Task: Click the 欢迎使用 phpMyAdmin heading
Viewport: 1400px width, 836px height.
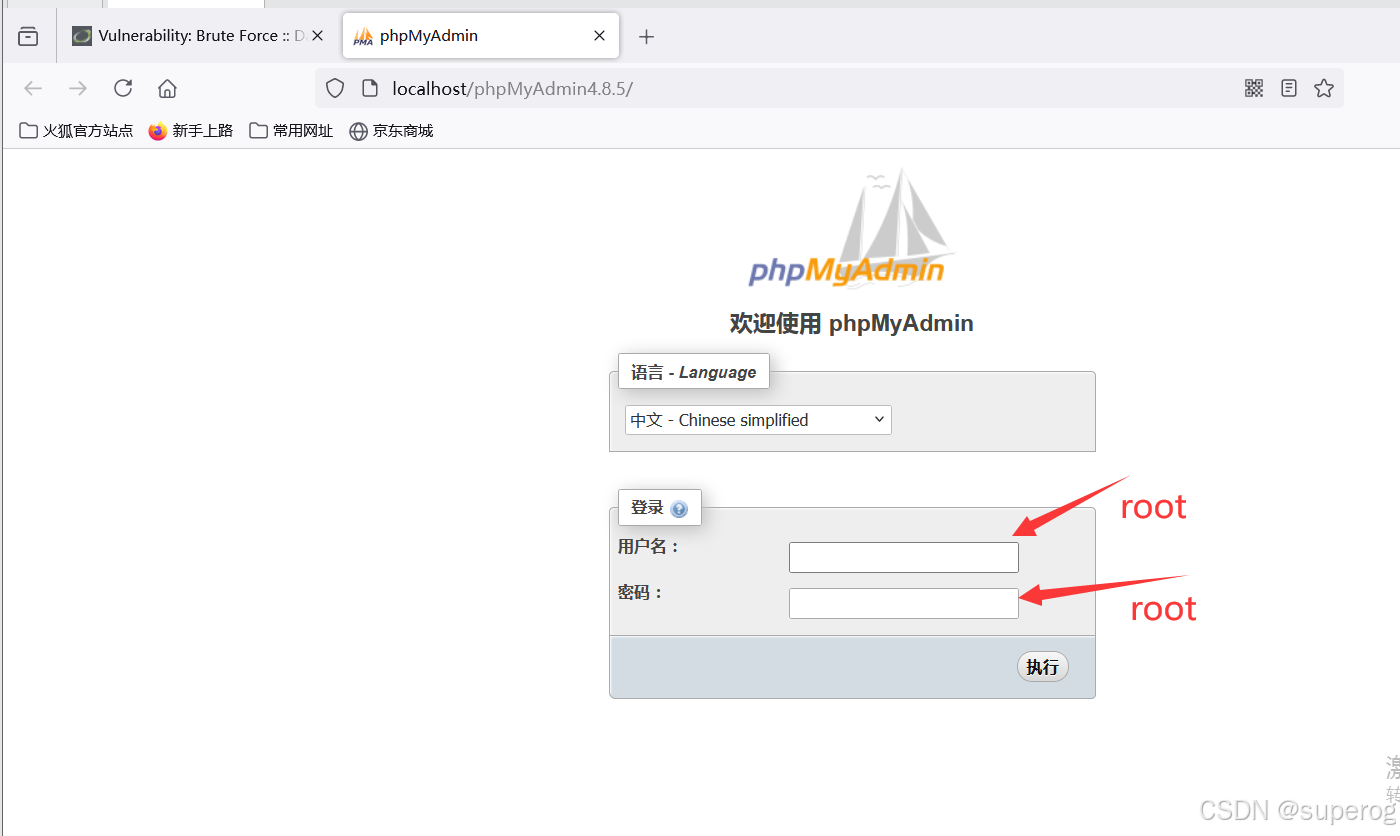Action: (x=852, y=323)
